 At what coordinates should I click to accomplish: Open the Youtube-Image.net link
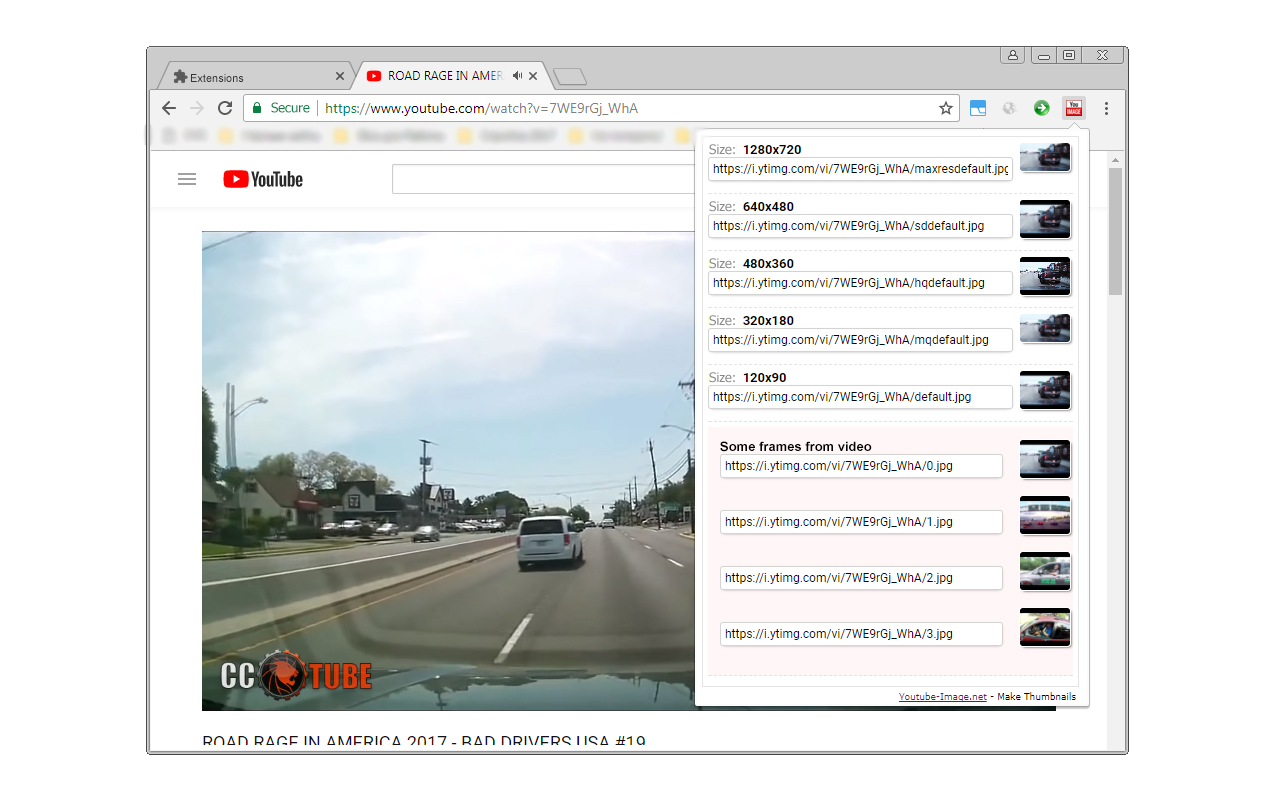pyautogui.click(x=942, y=696)
